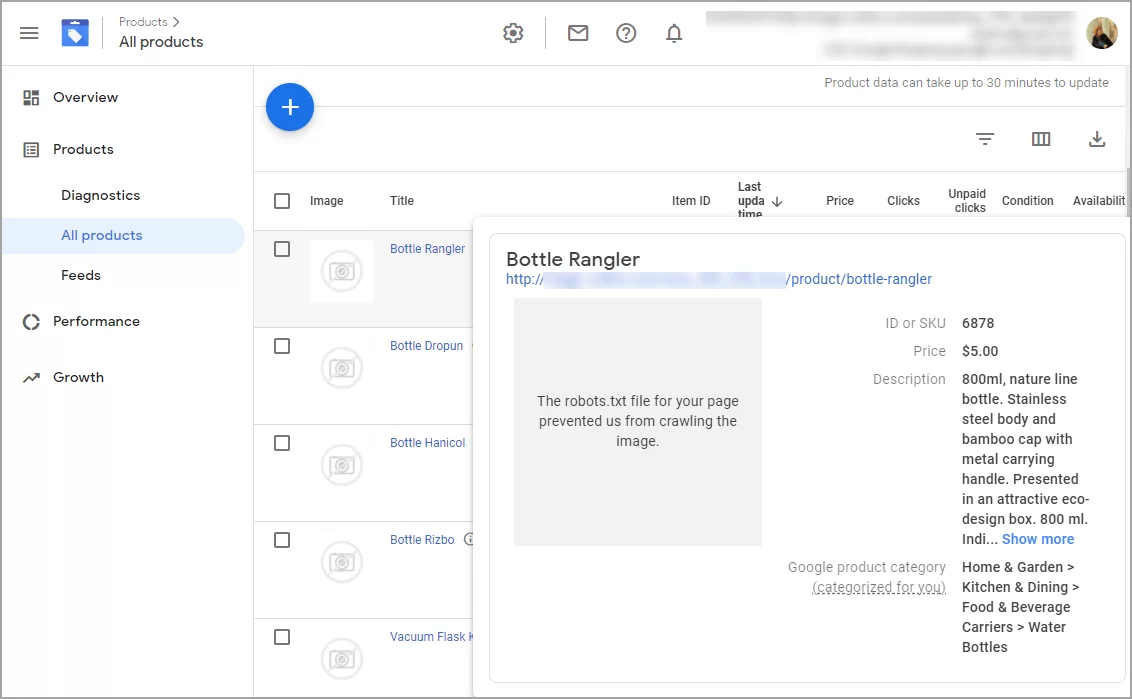Open the help icon
1132x699 pixels.
[x=626, y=32]
